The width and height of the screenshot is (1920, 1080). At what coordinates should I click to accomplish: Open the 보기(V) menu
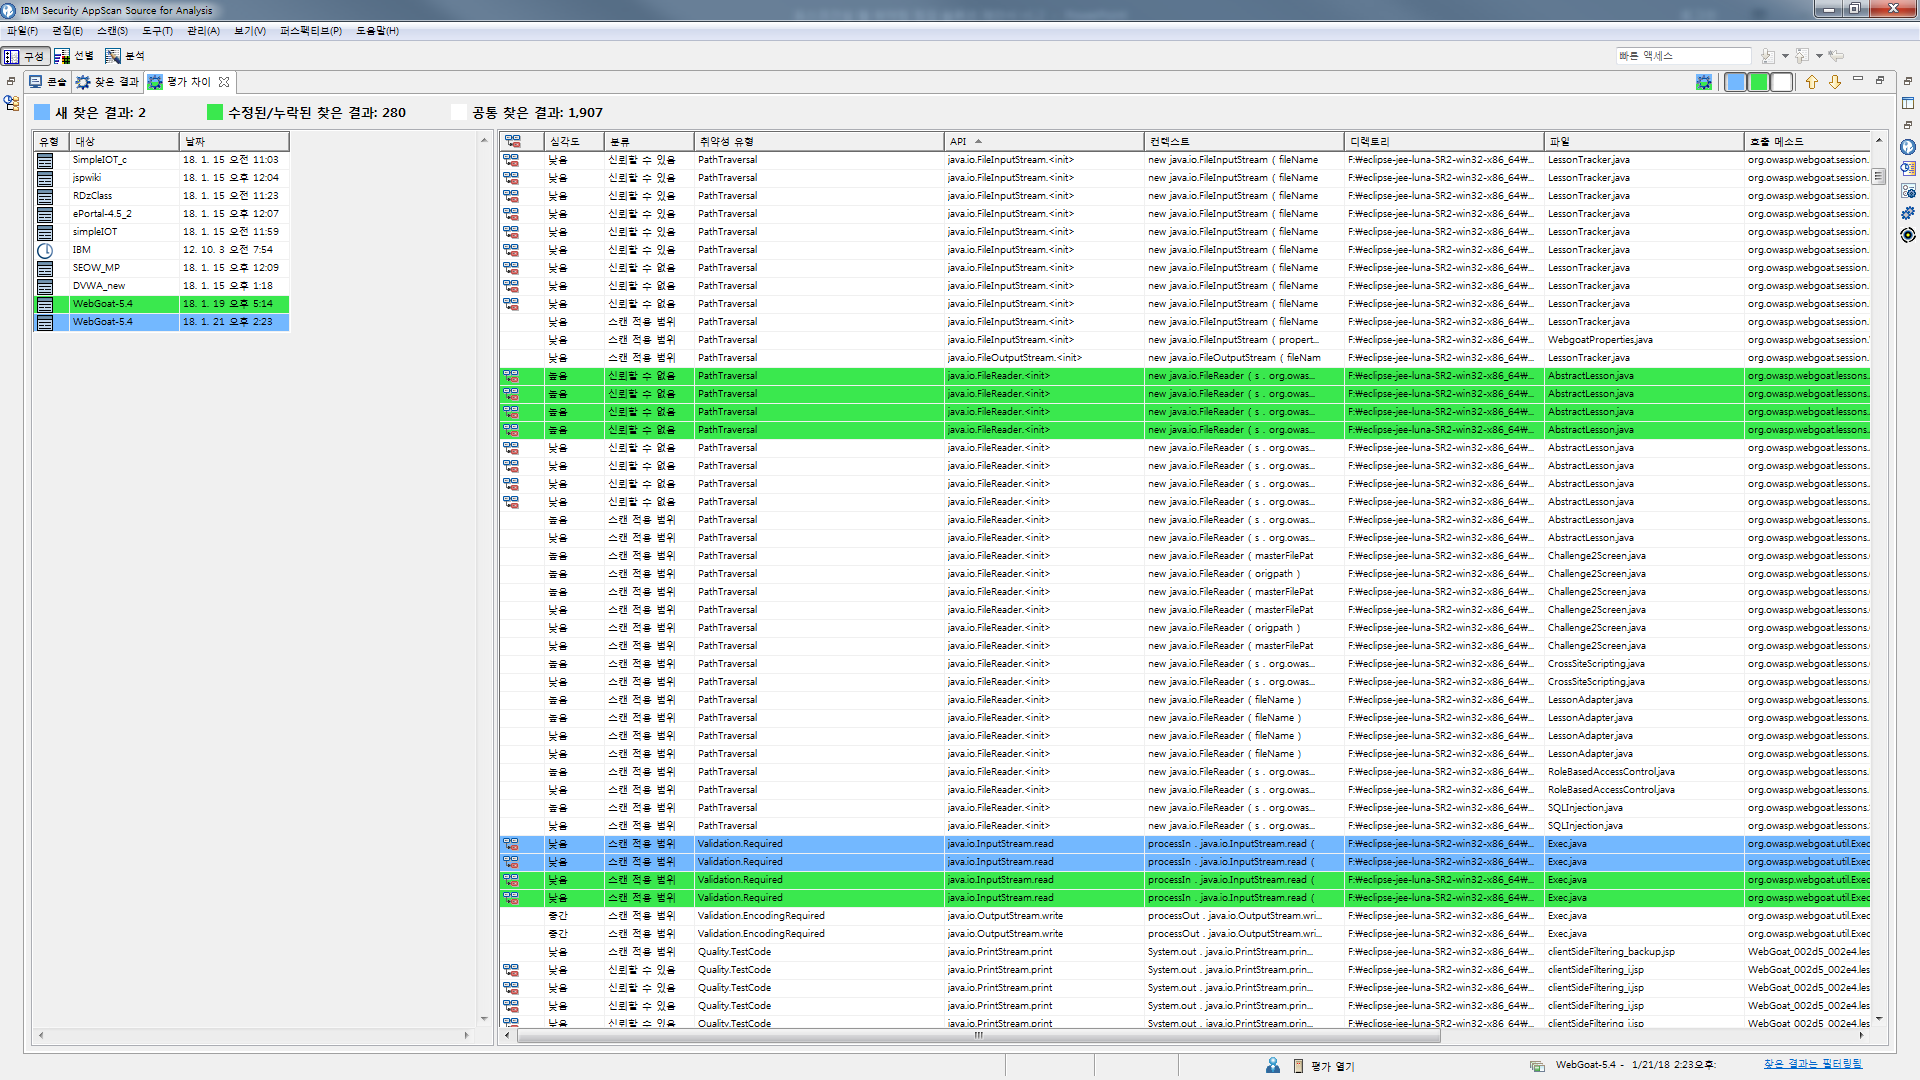coord(250,31)
